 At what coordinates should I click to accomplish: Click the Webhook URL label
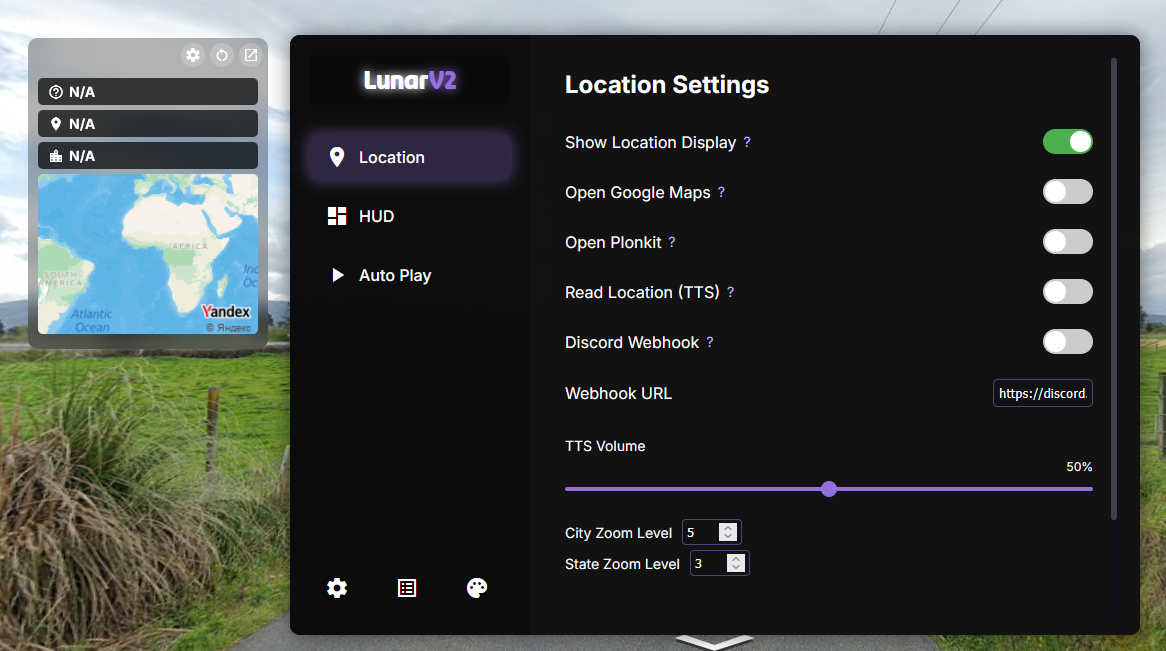pyautogui.click(x=619, y=393)
